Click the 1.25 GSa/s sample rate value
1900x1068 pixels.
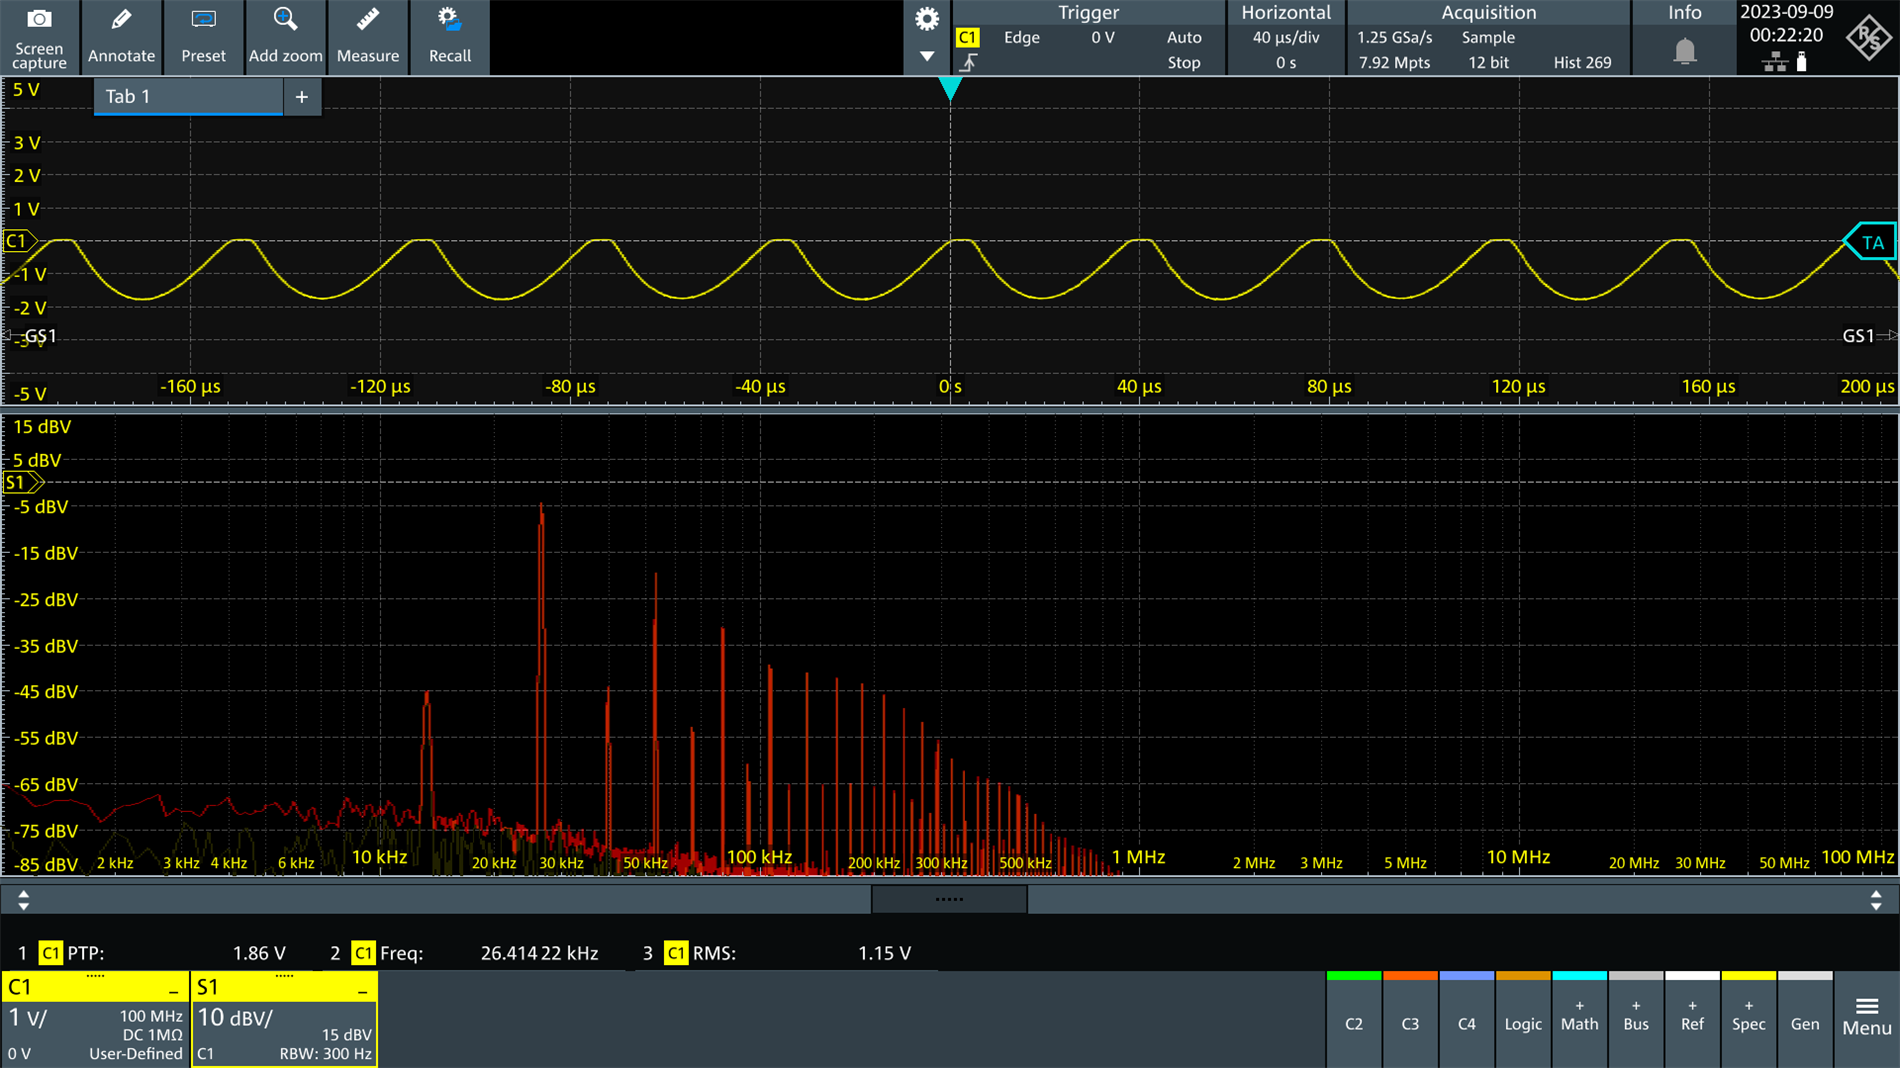click(1394, 37)
